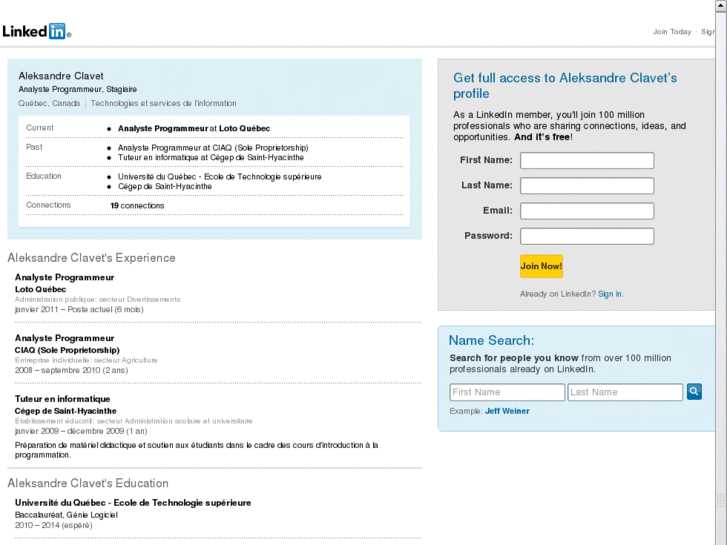Click 'Aleksandre Clavet's Experience' section heading
Viewport: 727px width, 545px height.
click(x=91, y=258)
